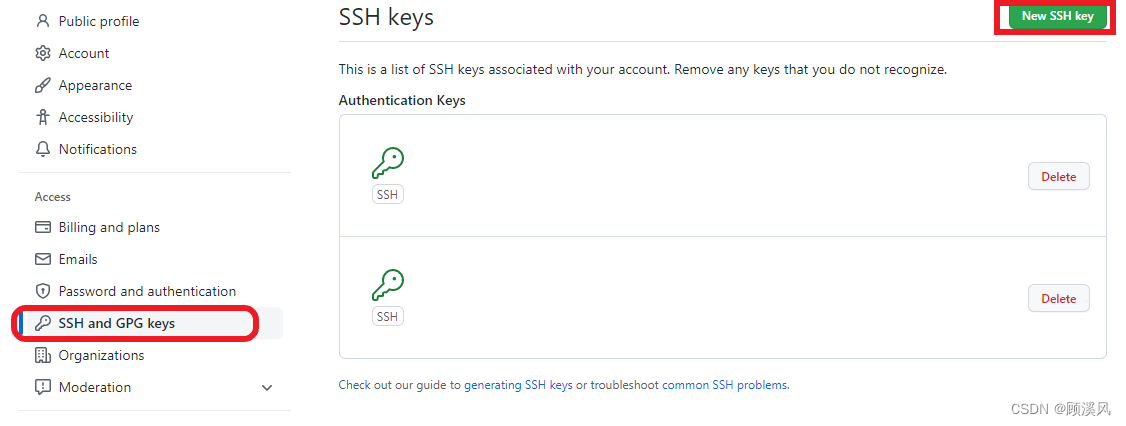Delete the second SSH key
The width and height of the screenshot is (1126, 426).
pyautogui.click(x=1058, y=298)
